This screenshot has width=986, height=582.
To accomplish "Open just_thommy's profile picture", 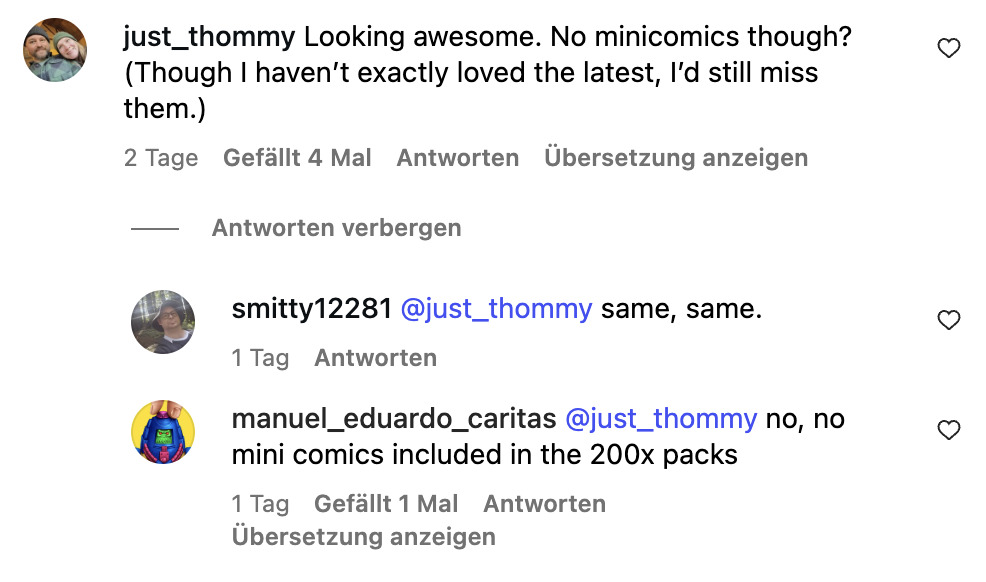I will point(55,50).
